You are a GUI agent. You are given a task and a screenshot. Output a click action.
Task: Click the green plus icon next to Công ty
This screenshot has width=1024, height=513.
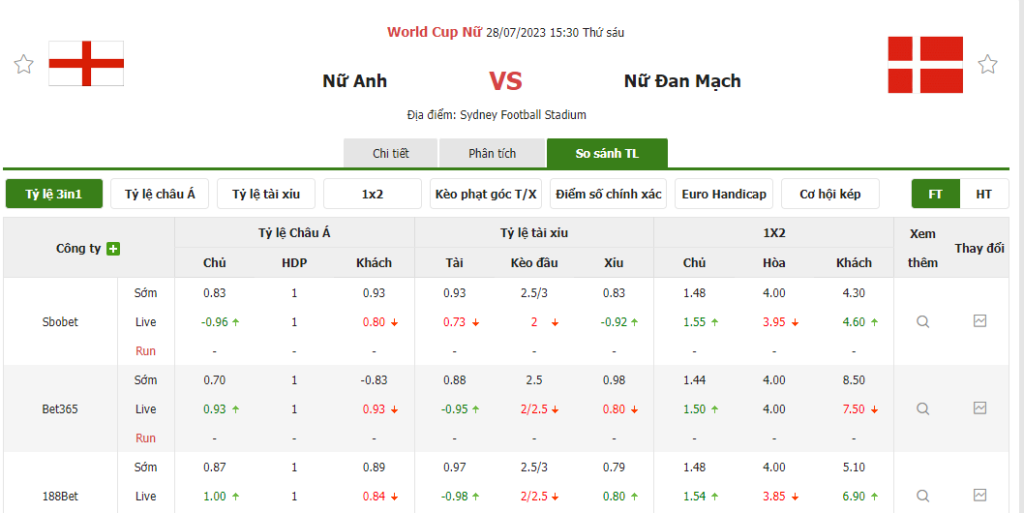[113, 248]
